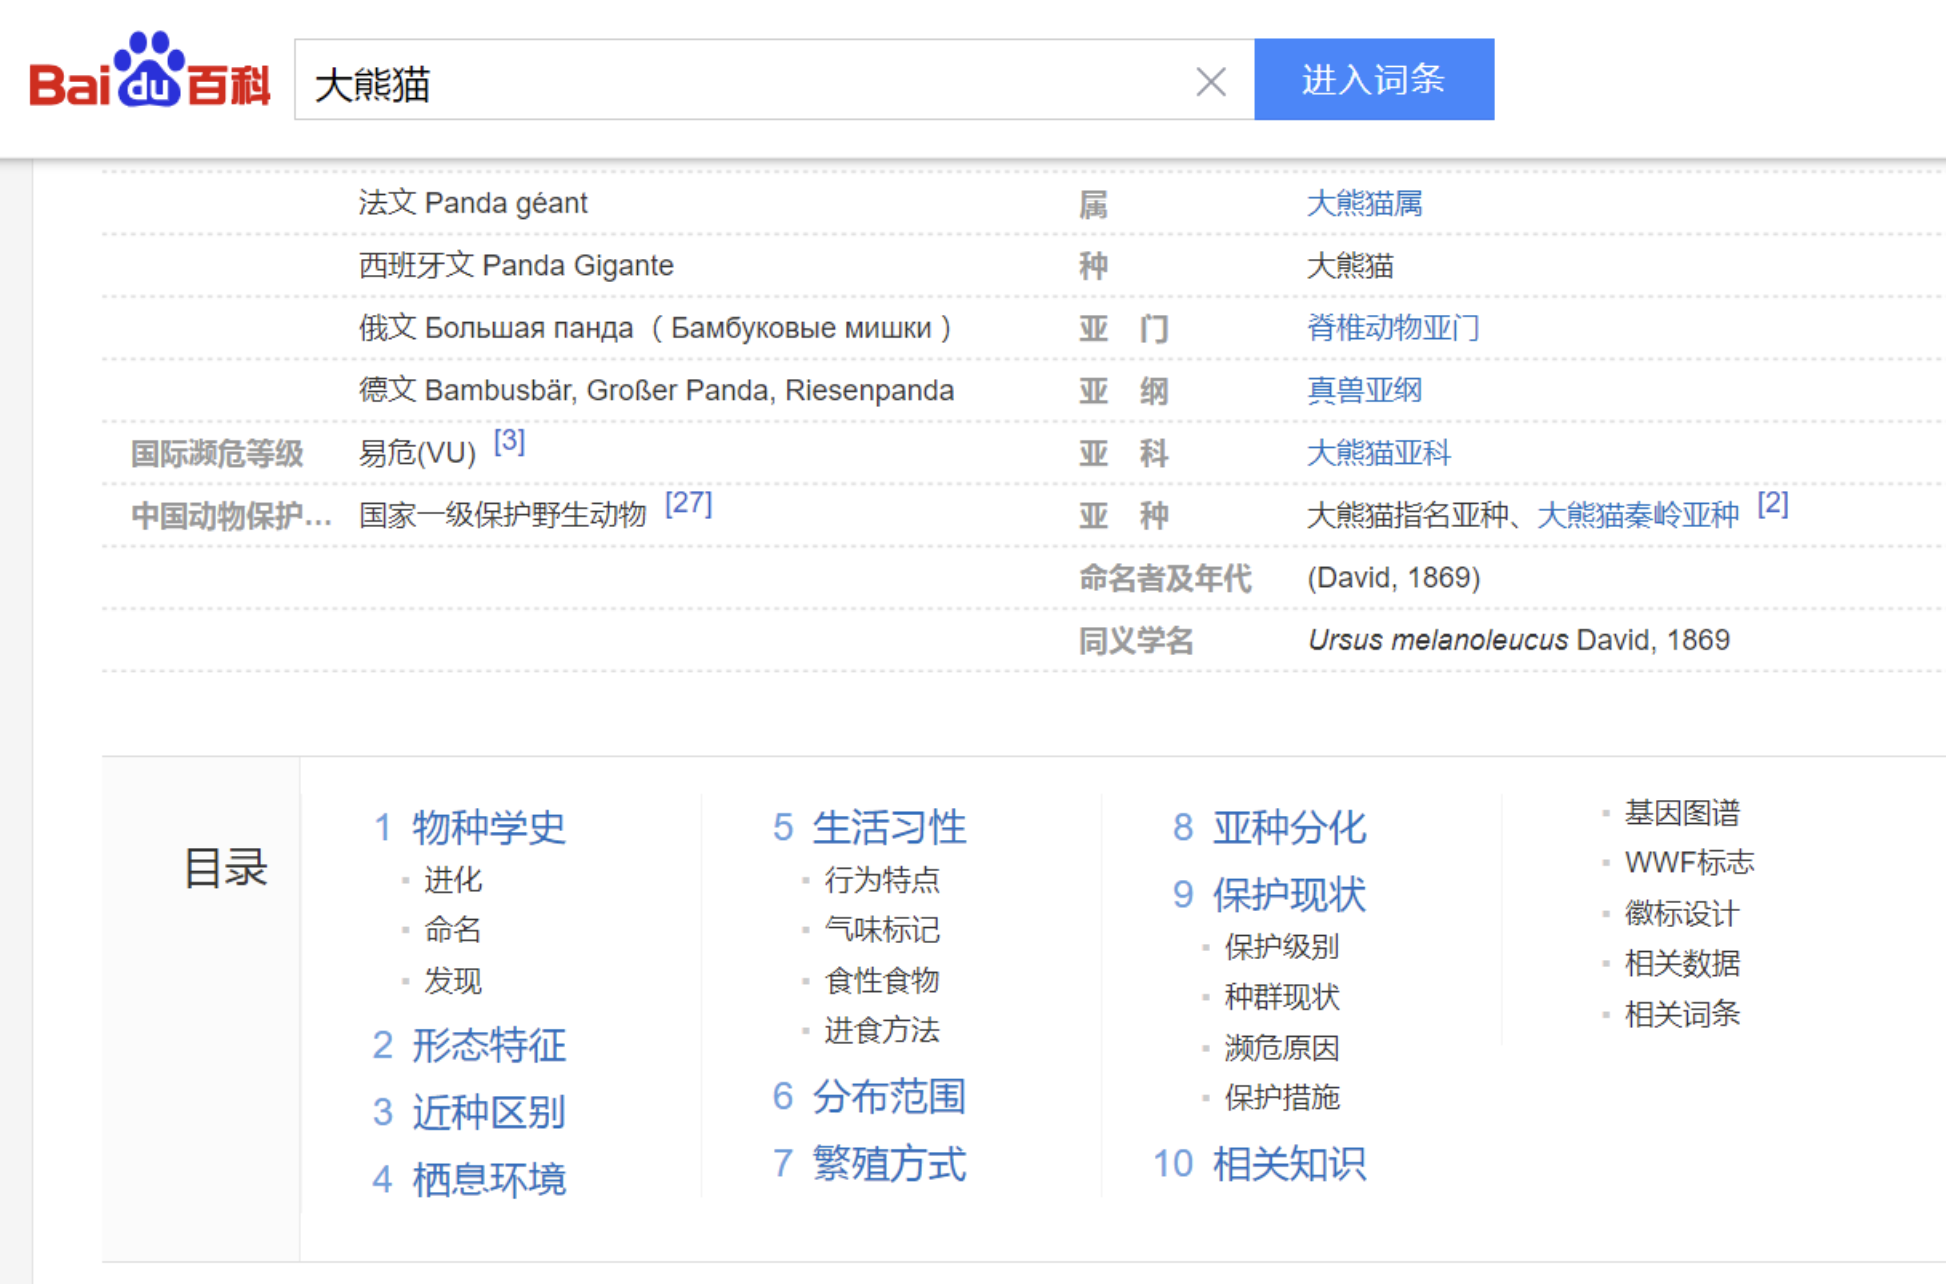Viewport: 1946px width, 1284px height.
Task: Go to the 食性食物 subsection
Action: point(882,981)
